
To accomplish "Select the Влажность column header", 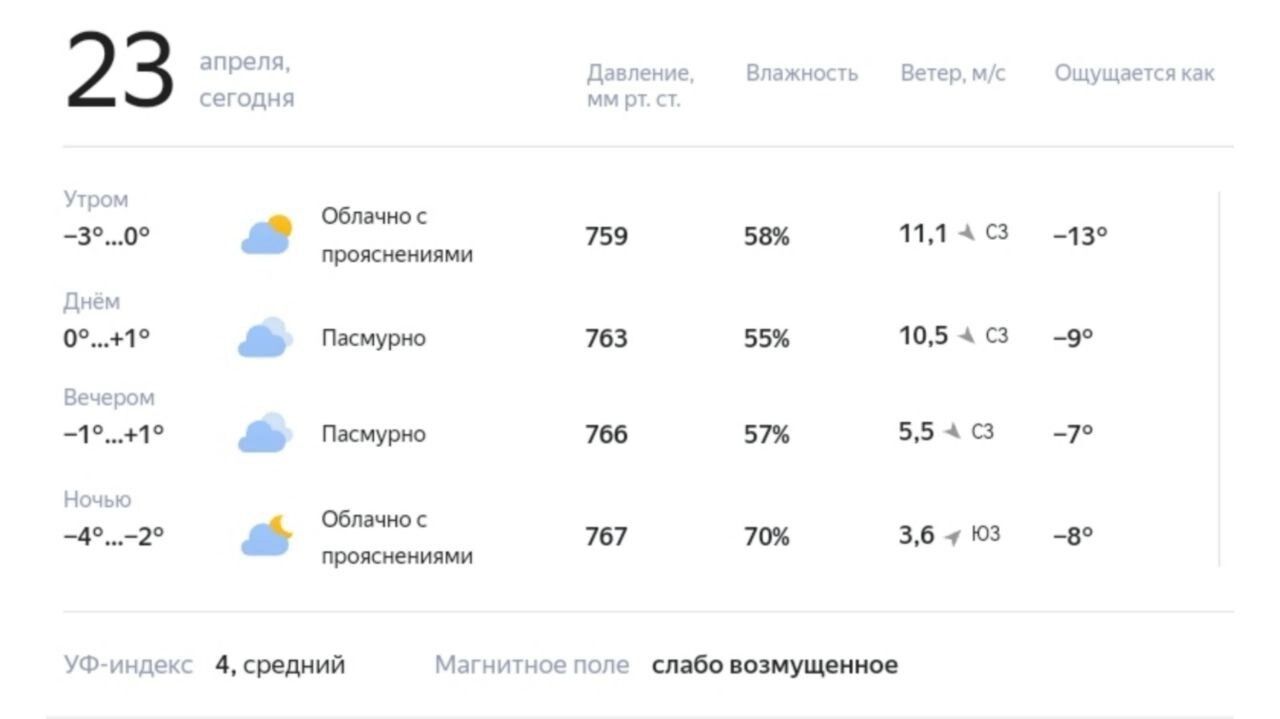I will pyautogui.click(x=802, y=73).
